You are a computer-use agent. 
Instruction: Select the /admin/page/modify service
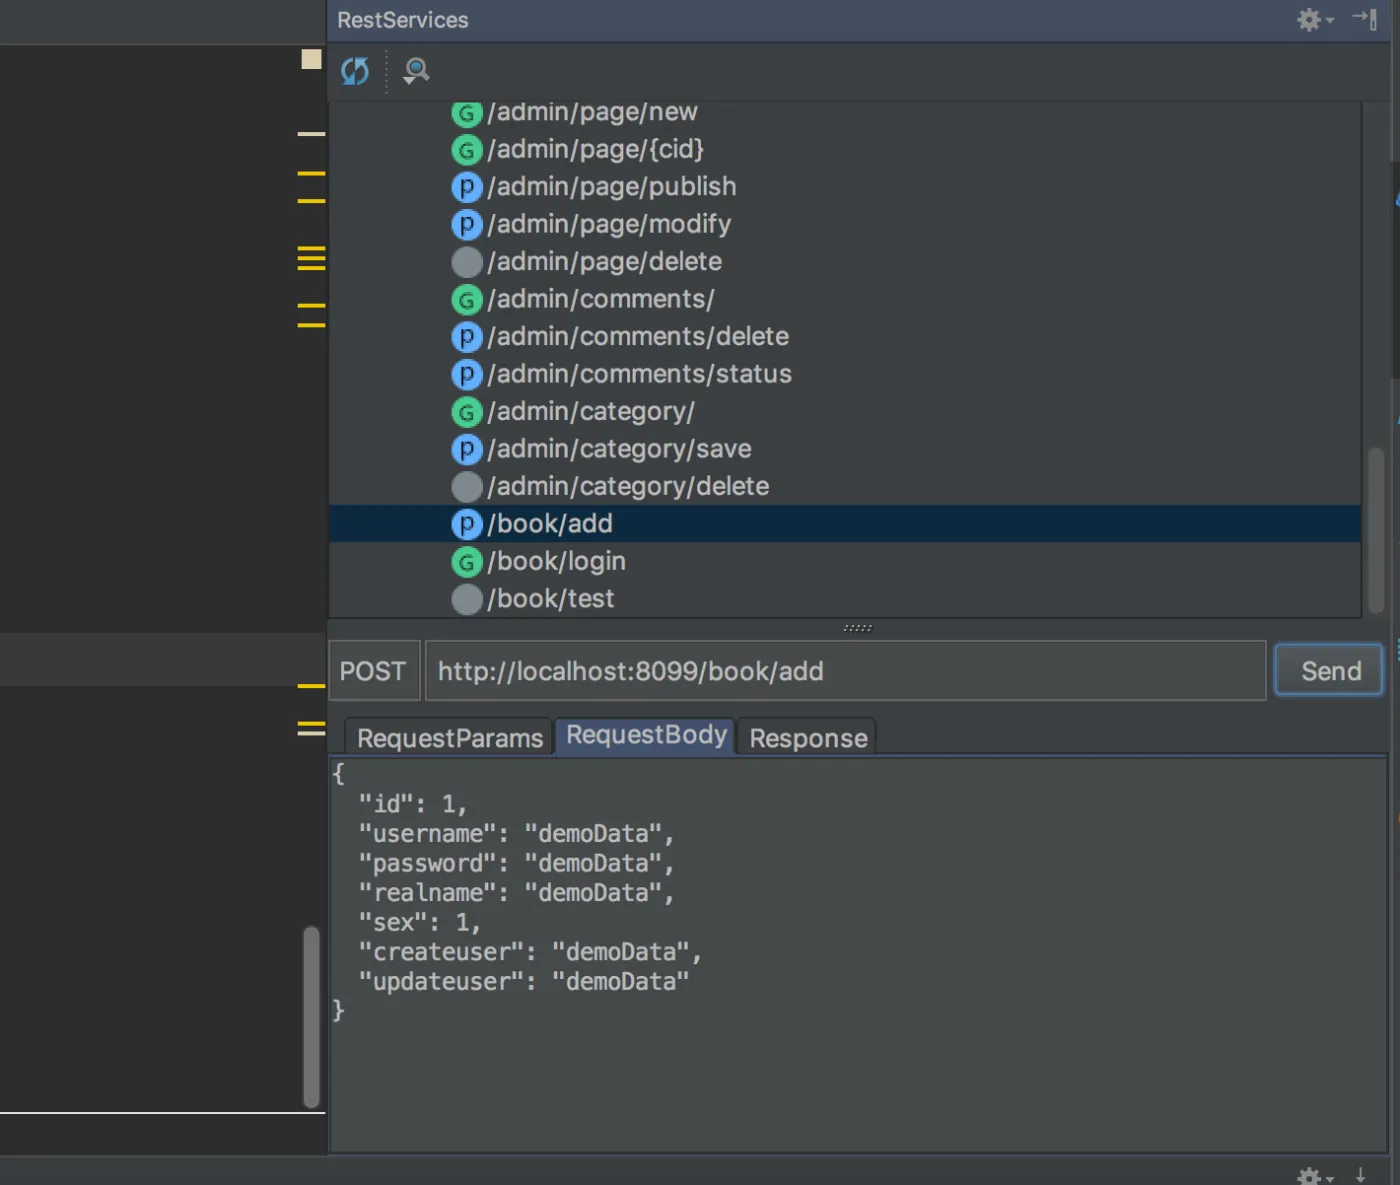coord(609,224)
